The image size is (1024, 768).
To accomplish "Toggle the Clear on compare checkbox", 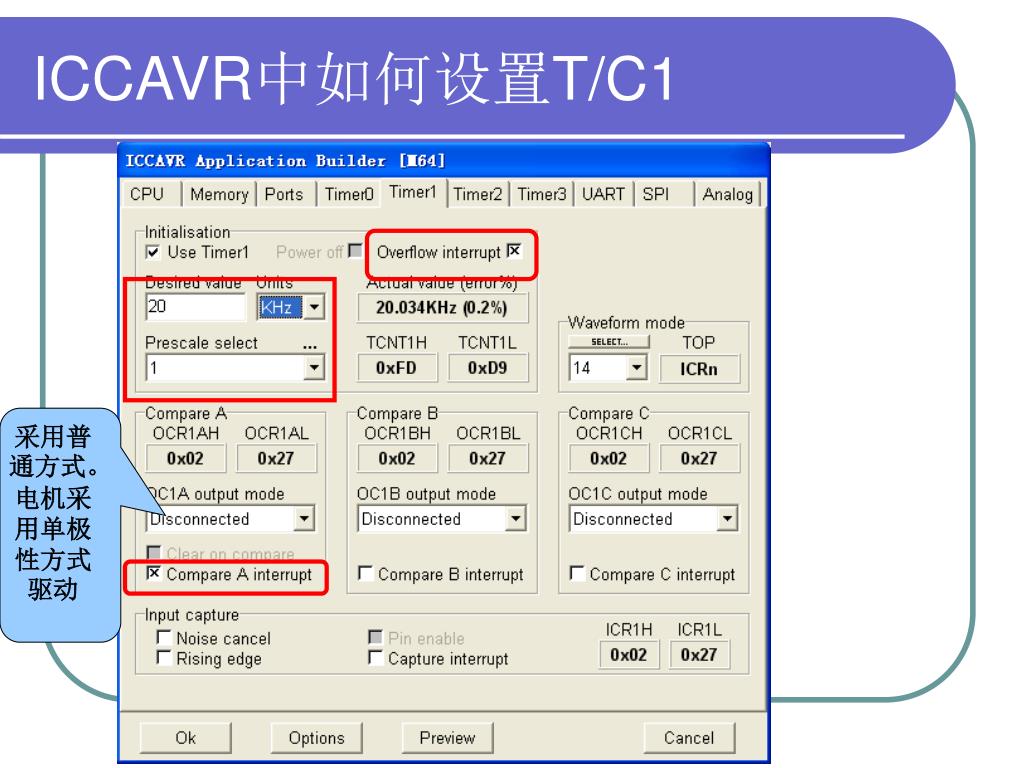I will (153, 552).
